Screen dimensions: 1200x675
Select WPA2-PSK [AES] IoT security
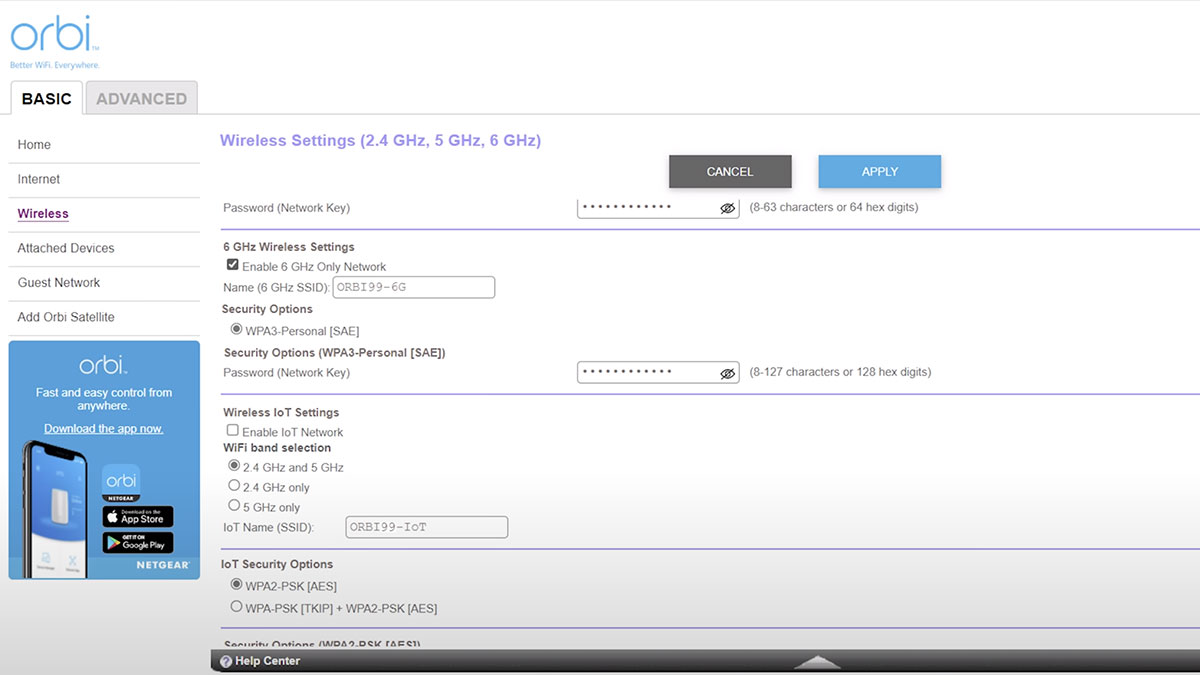[x=236, y=584]
